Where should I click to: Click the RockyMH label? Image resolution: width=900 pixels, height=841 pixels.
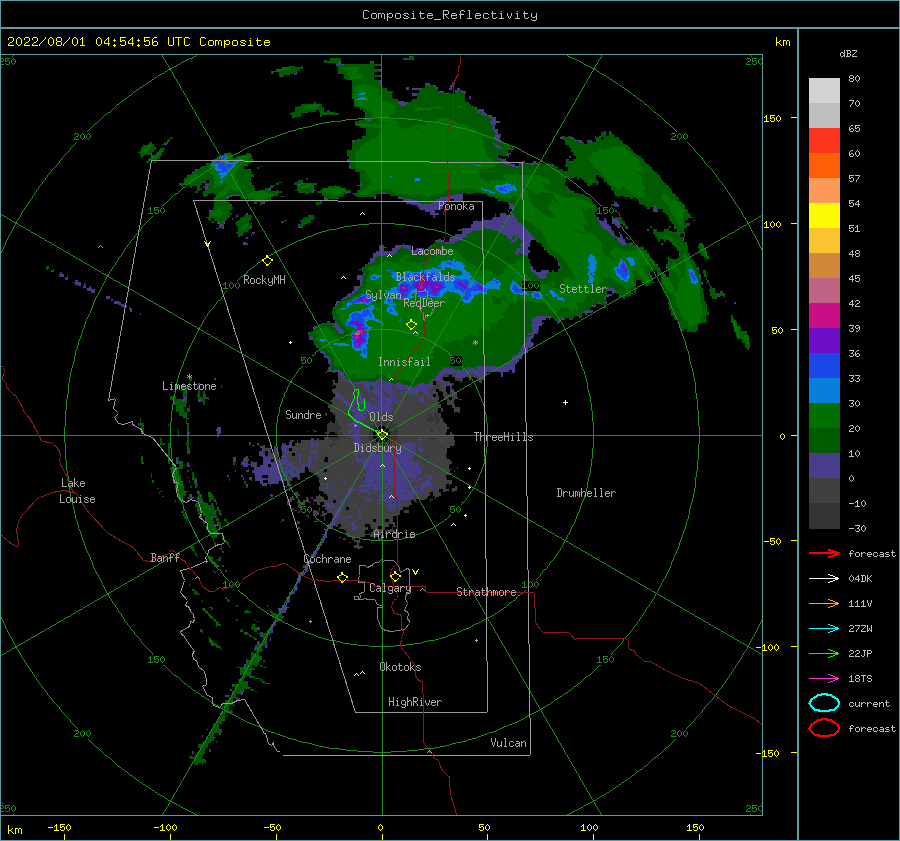pos(264,280)
